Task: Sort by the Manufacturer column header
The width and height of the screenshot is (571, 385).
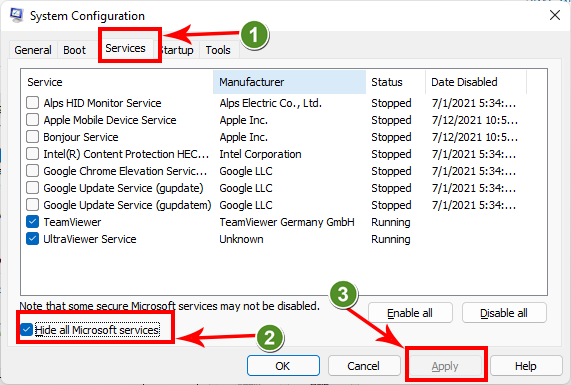Action: point(289,82)
